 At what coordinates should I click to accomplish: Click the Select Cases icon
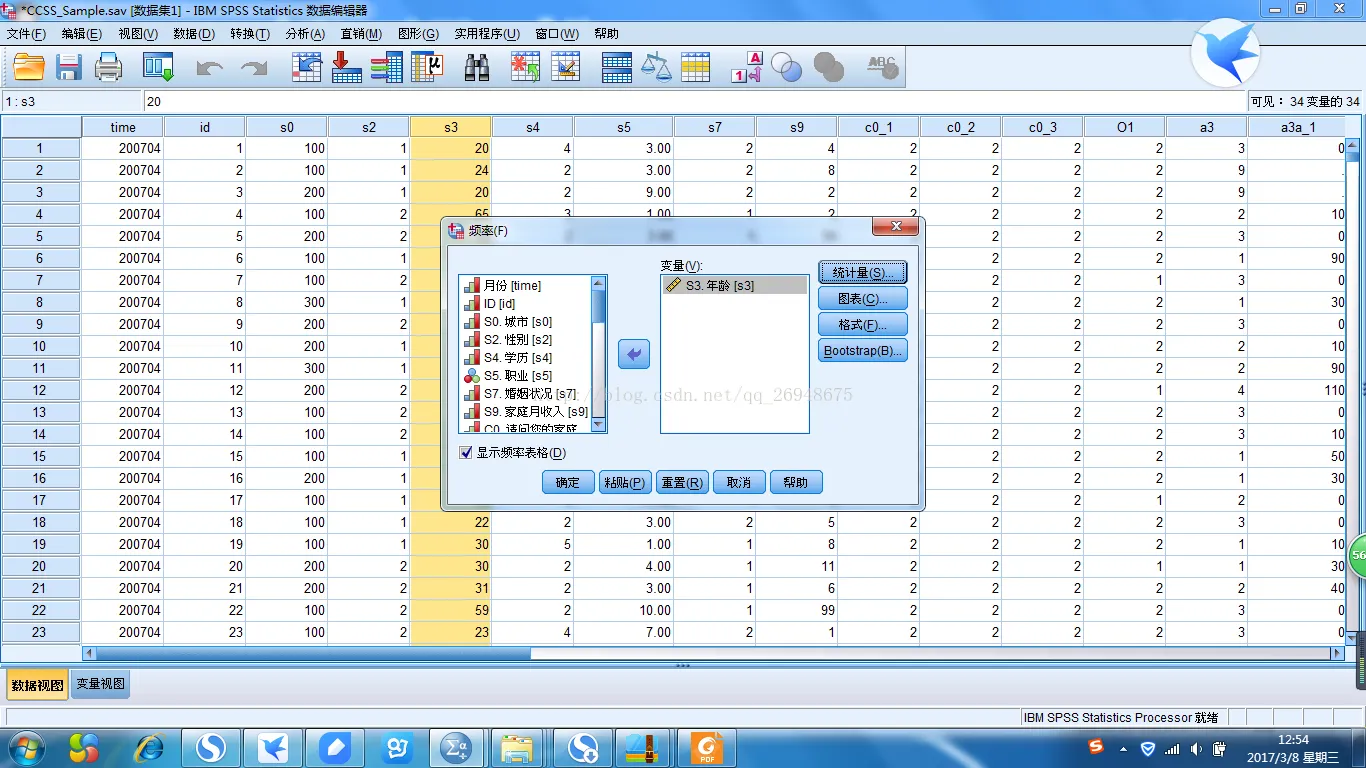[x=695, y=67]
